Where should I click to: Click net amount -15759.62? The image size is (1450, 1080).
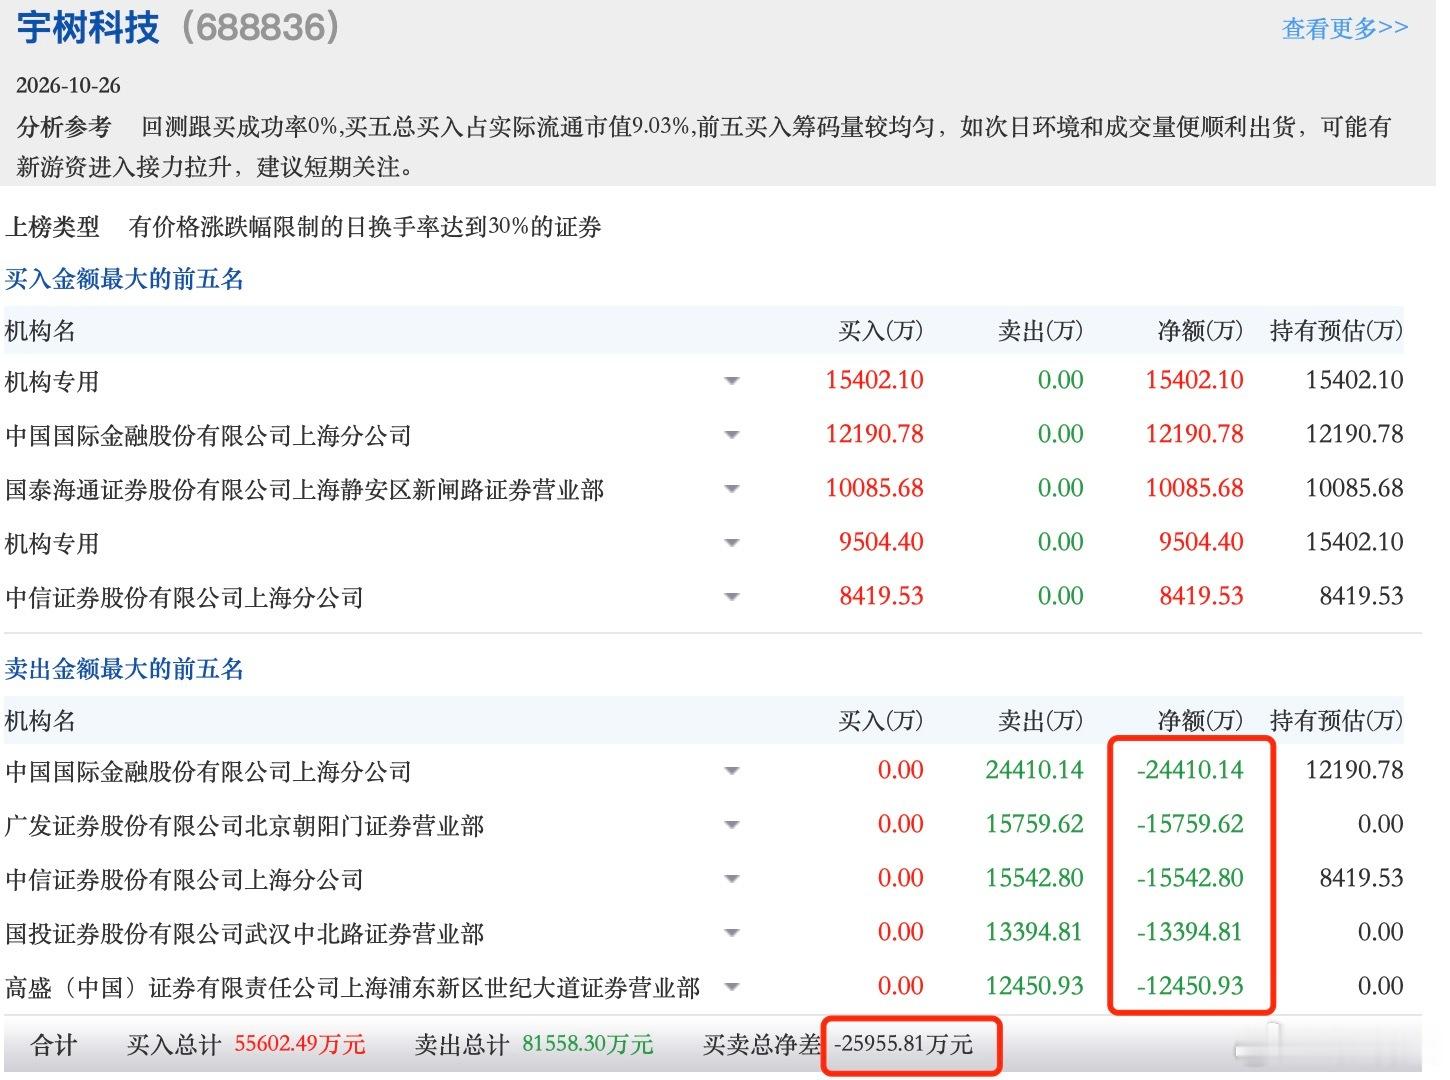click(x=1190, y=824)
